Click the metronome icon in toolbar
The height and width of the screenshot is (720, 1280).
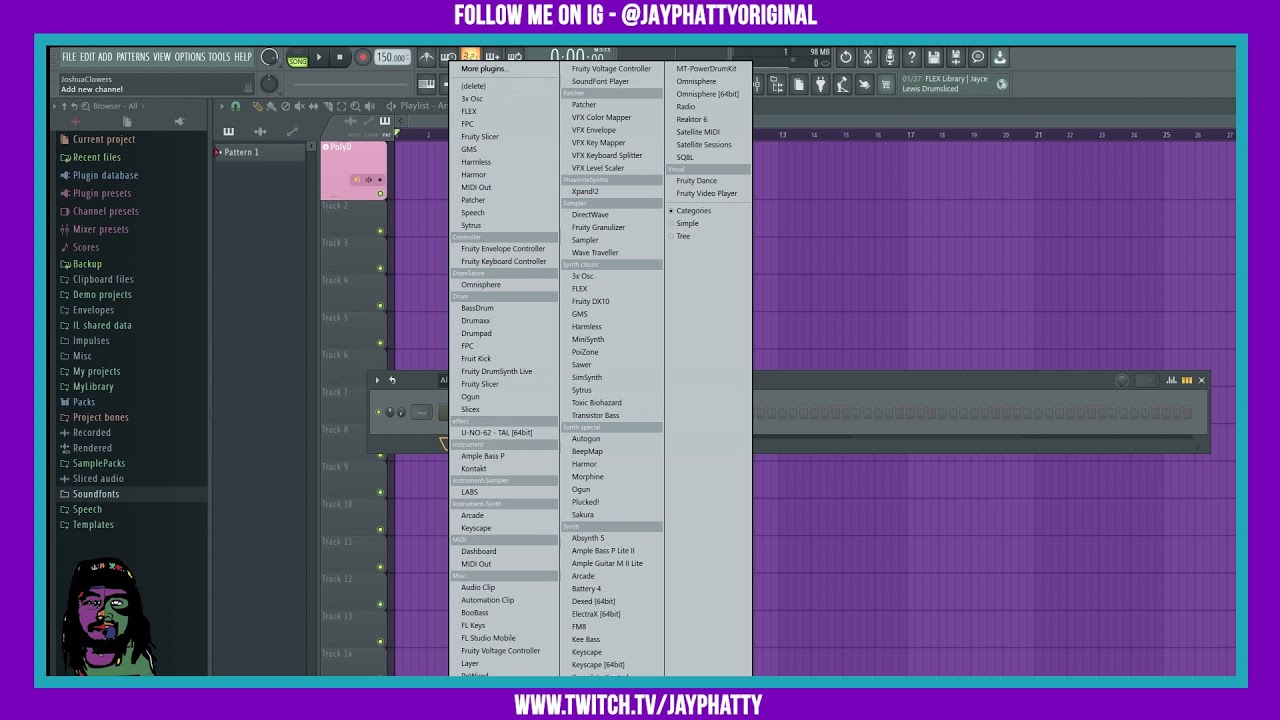tap(426, 58)
